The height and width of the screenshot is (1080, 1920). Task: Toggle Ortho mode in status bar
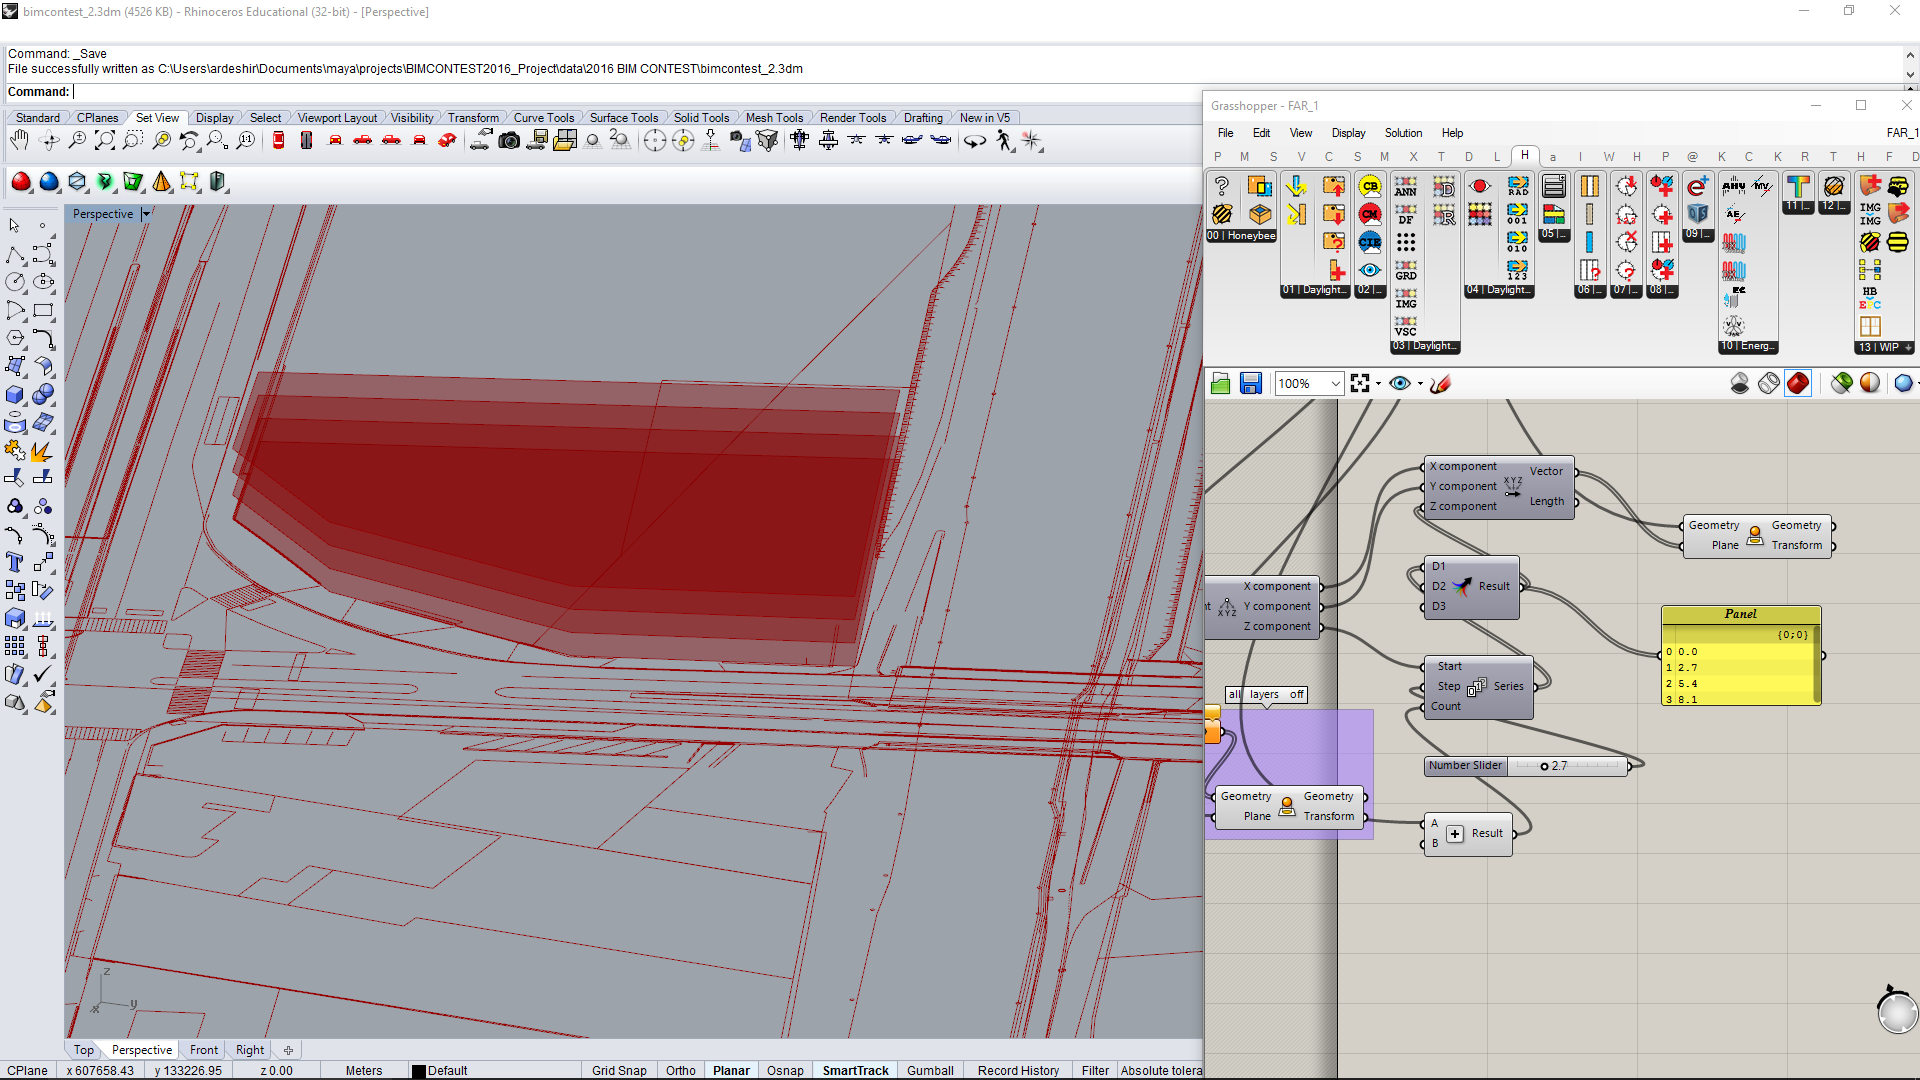[680, 1070]
